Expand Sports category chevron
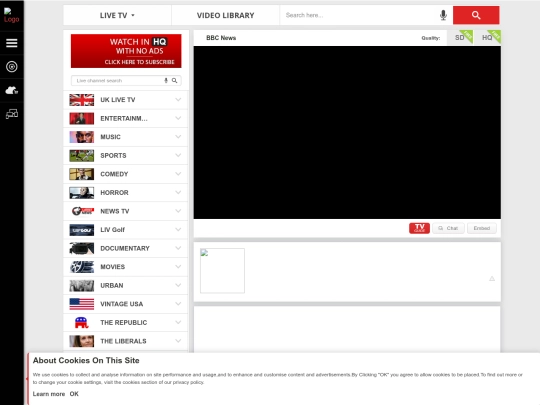The height and width of the screenshot is (405, 540). [178, 155]
